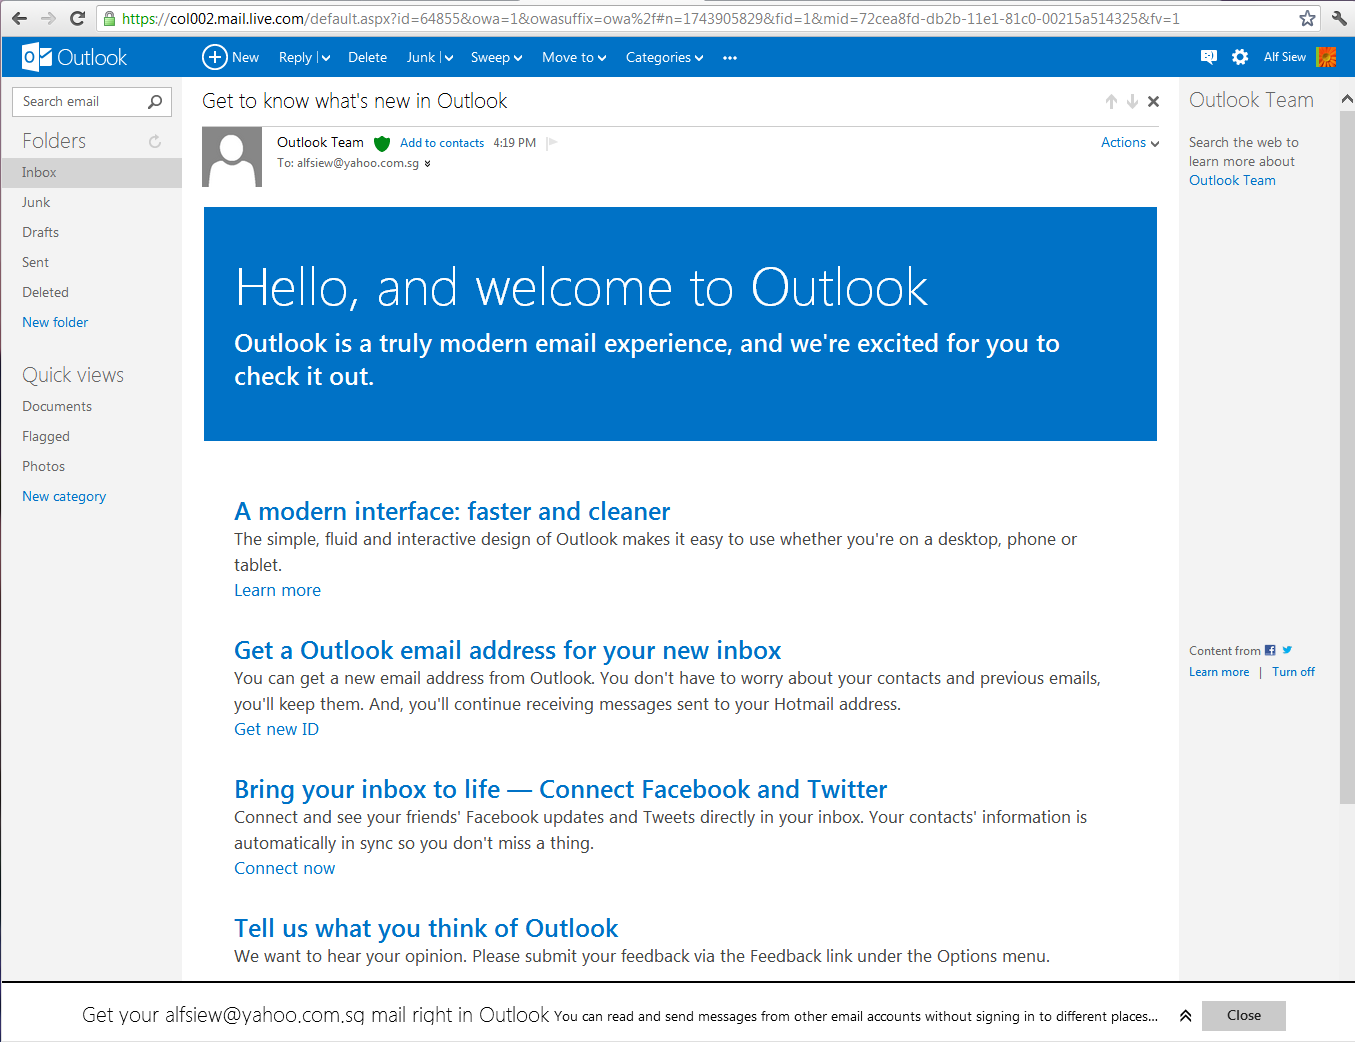The width and height of the screenshot is (1355, 1042).
Task: Click the Alf Siew account name
Action: coord(1284,57)
